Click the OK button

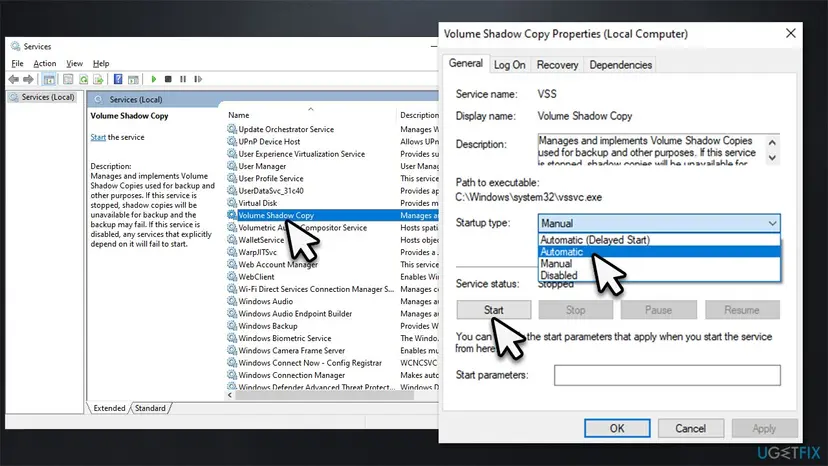click(617, 428)
